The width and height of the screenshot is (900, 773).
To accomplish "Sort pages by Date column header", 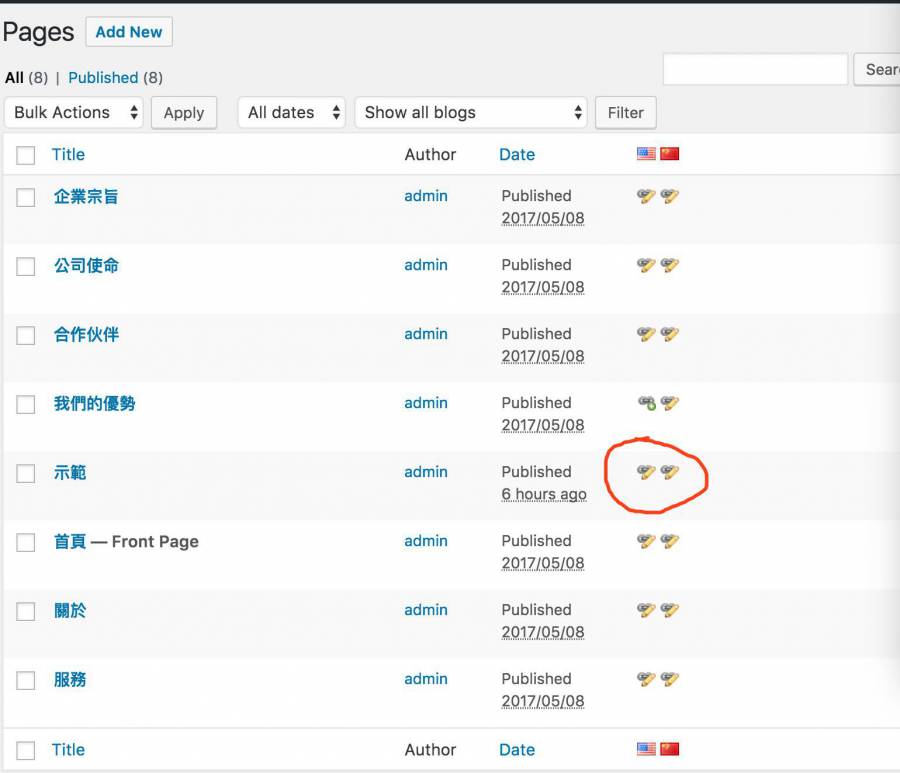I will coord(517,154).
